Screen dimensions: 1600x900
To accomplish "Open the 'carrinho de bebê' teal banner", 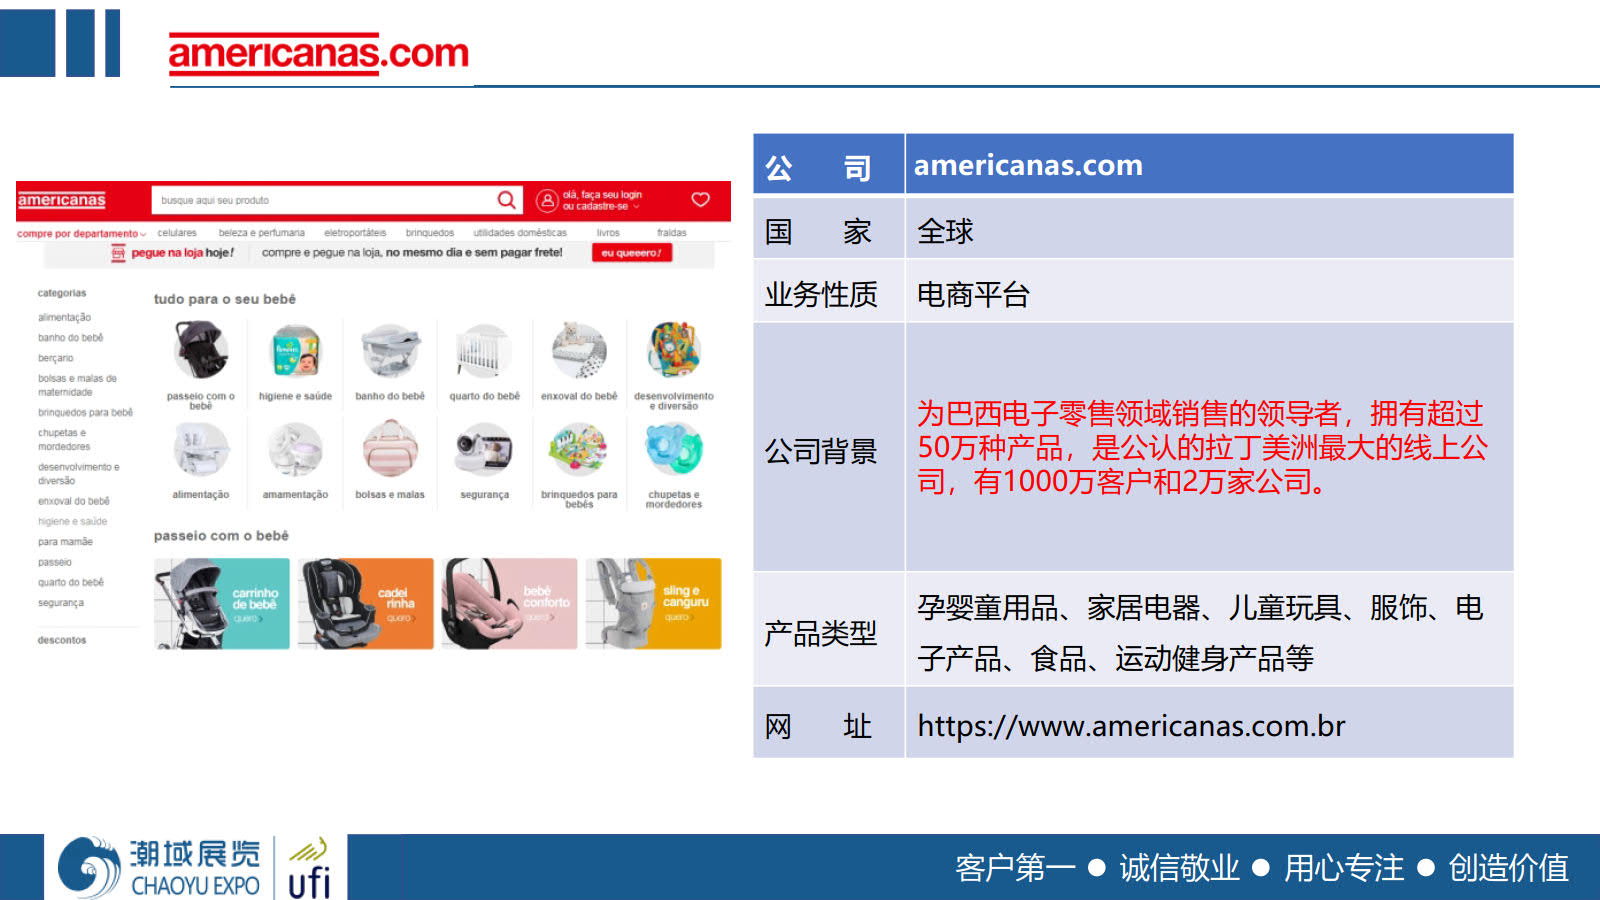I will pos(222,604).
